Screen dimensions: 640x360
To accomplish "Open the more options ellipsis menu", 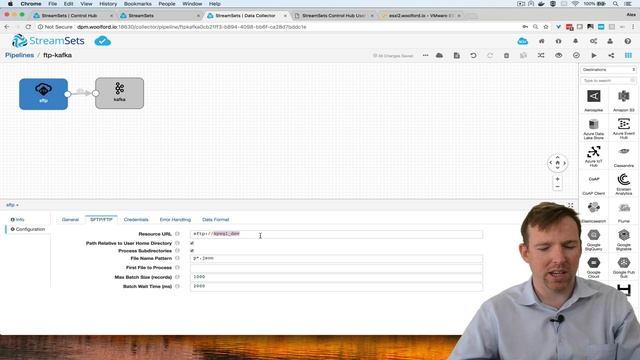I will 425,56.
